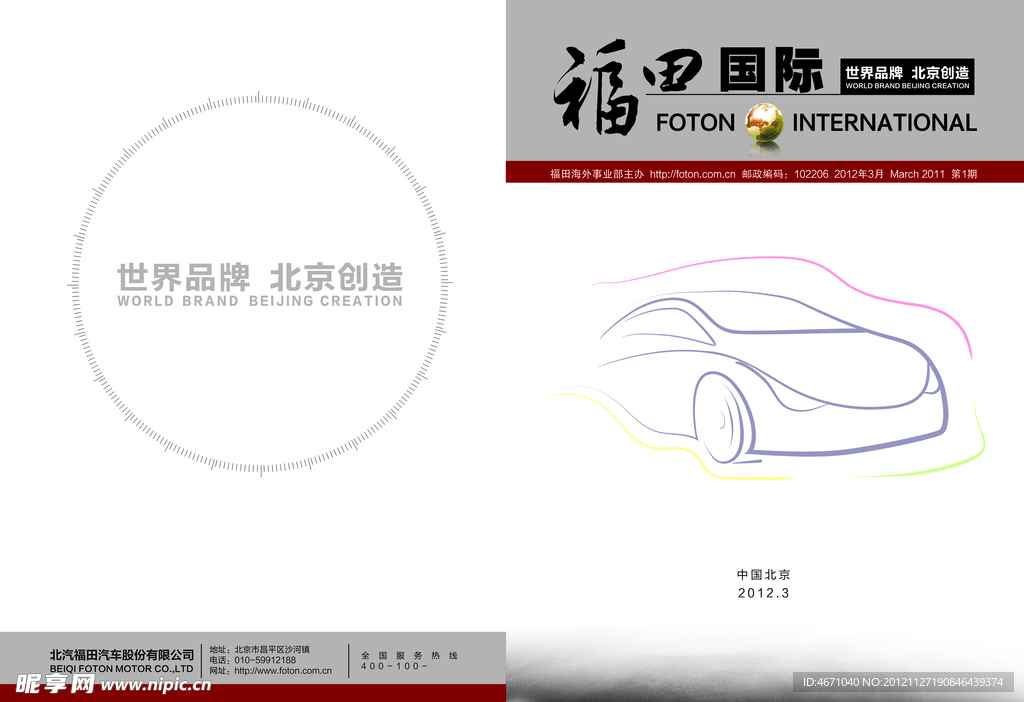Click the 地址:北京市昌平区沙河镇 address line
Screen dimensions: 1024x702
[259, 649]
